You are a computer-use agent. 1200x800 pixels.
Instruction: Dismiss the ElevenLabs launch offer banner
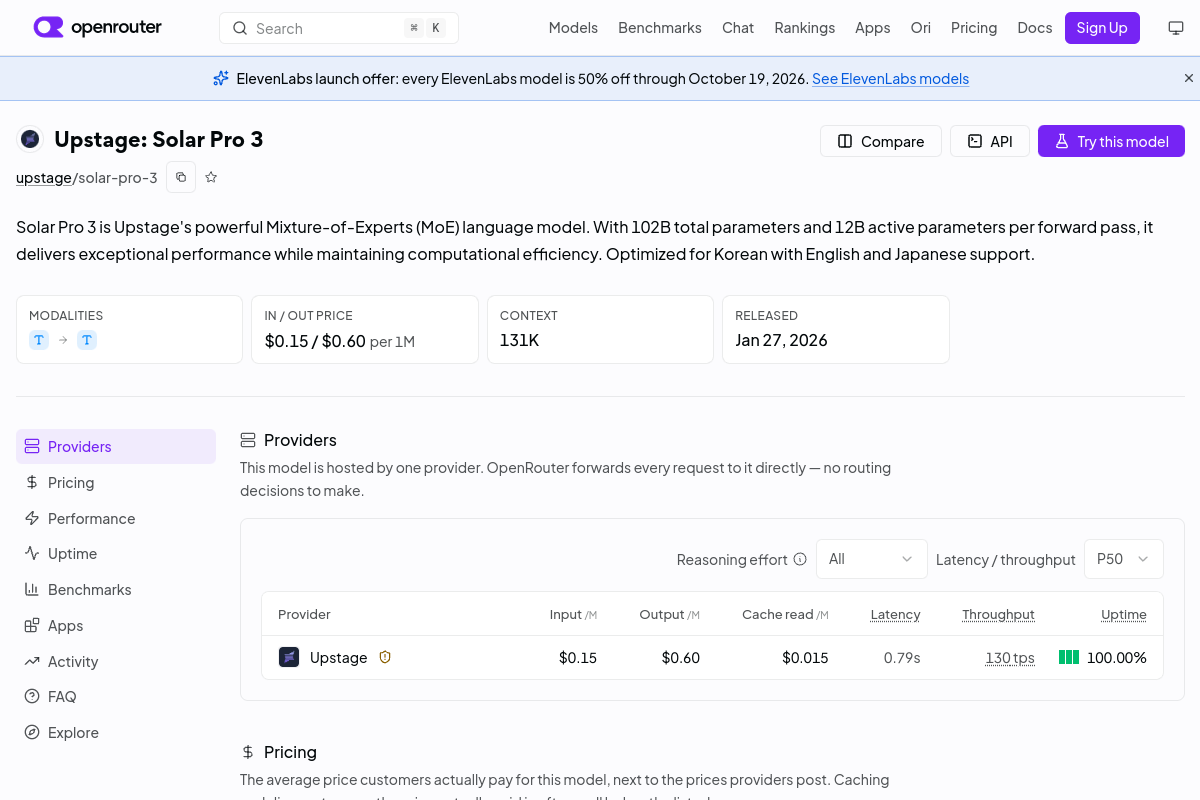pos(1189,78)
